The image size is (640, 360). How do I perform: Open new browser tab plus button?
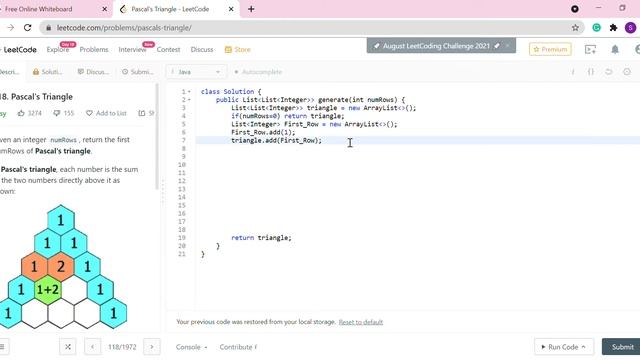[251, 9]
